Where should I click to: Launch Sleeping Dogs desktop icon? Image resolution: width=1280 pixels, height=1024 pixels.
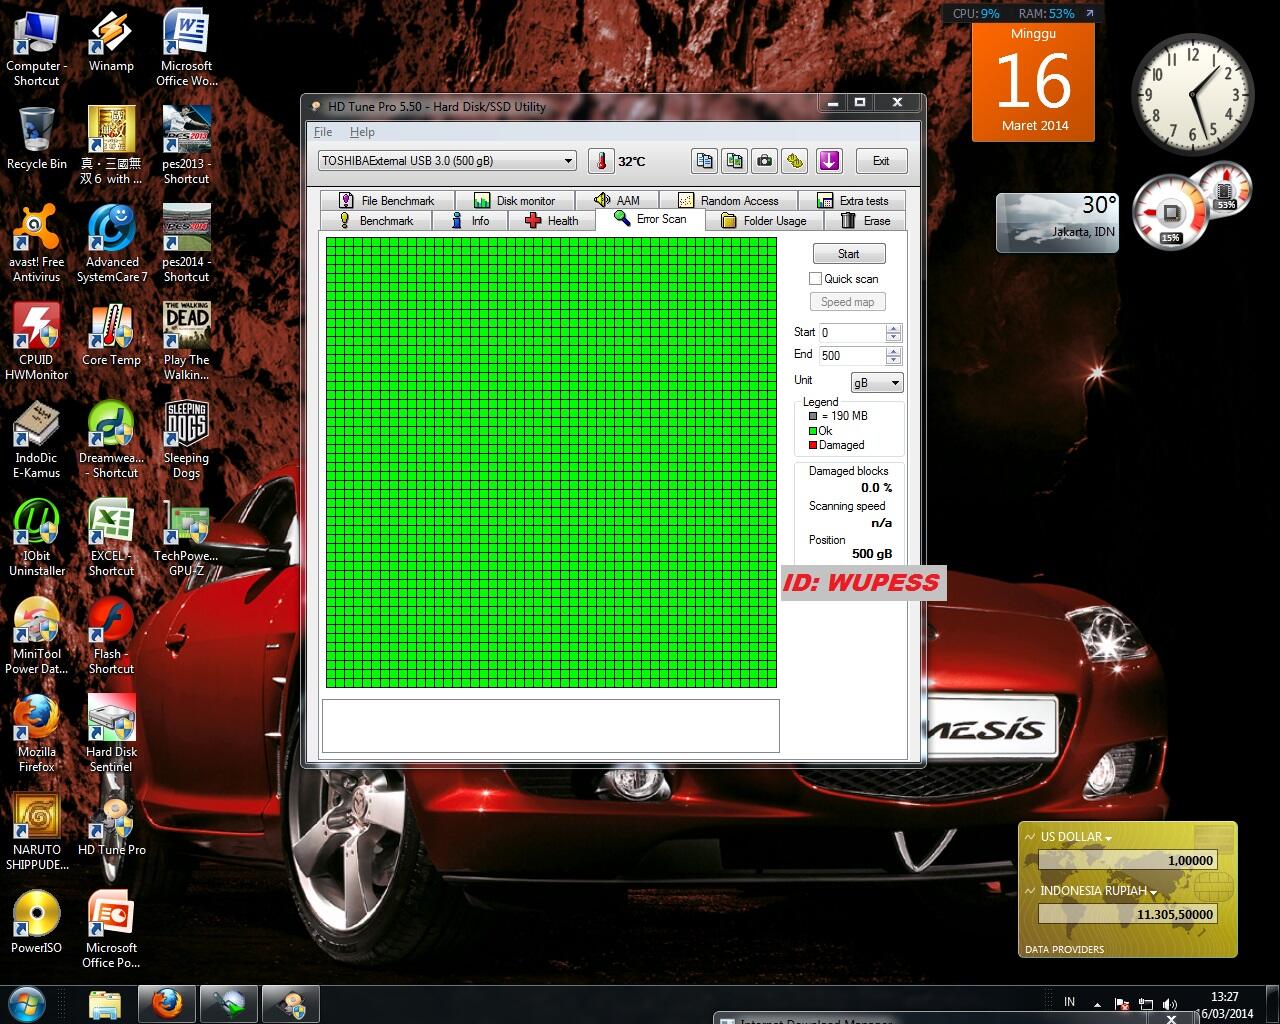186,440
